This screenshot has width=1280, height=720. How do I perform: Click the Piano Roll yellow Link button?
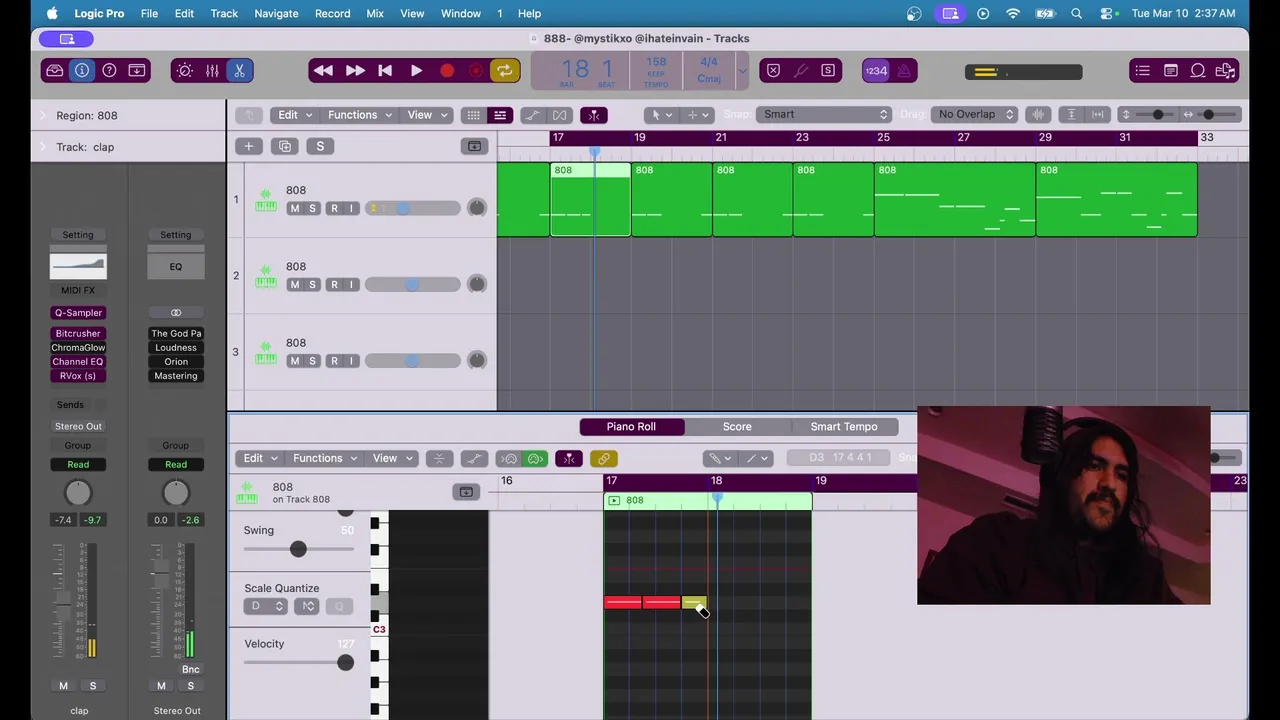[603, 458]
